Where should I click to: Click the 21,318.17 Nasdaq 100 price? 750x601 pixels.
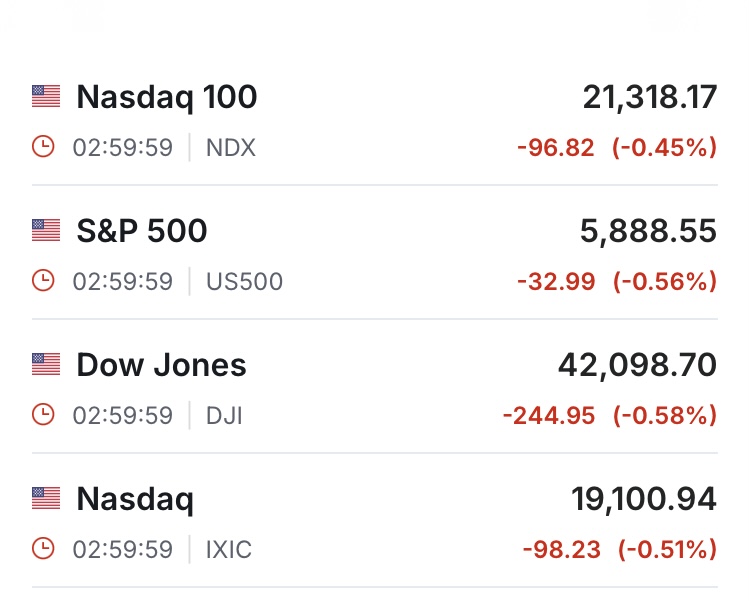coord(650,97)
